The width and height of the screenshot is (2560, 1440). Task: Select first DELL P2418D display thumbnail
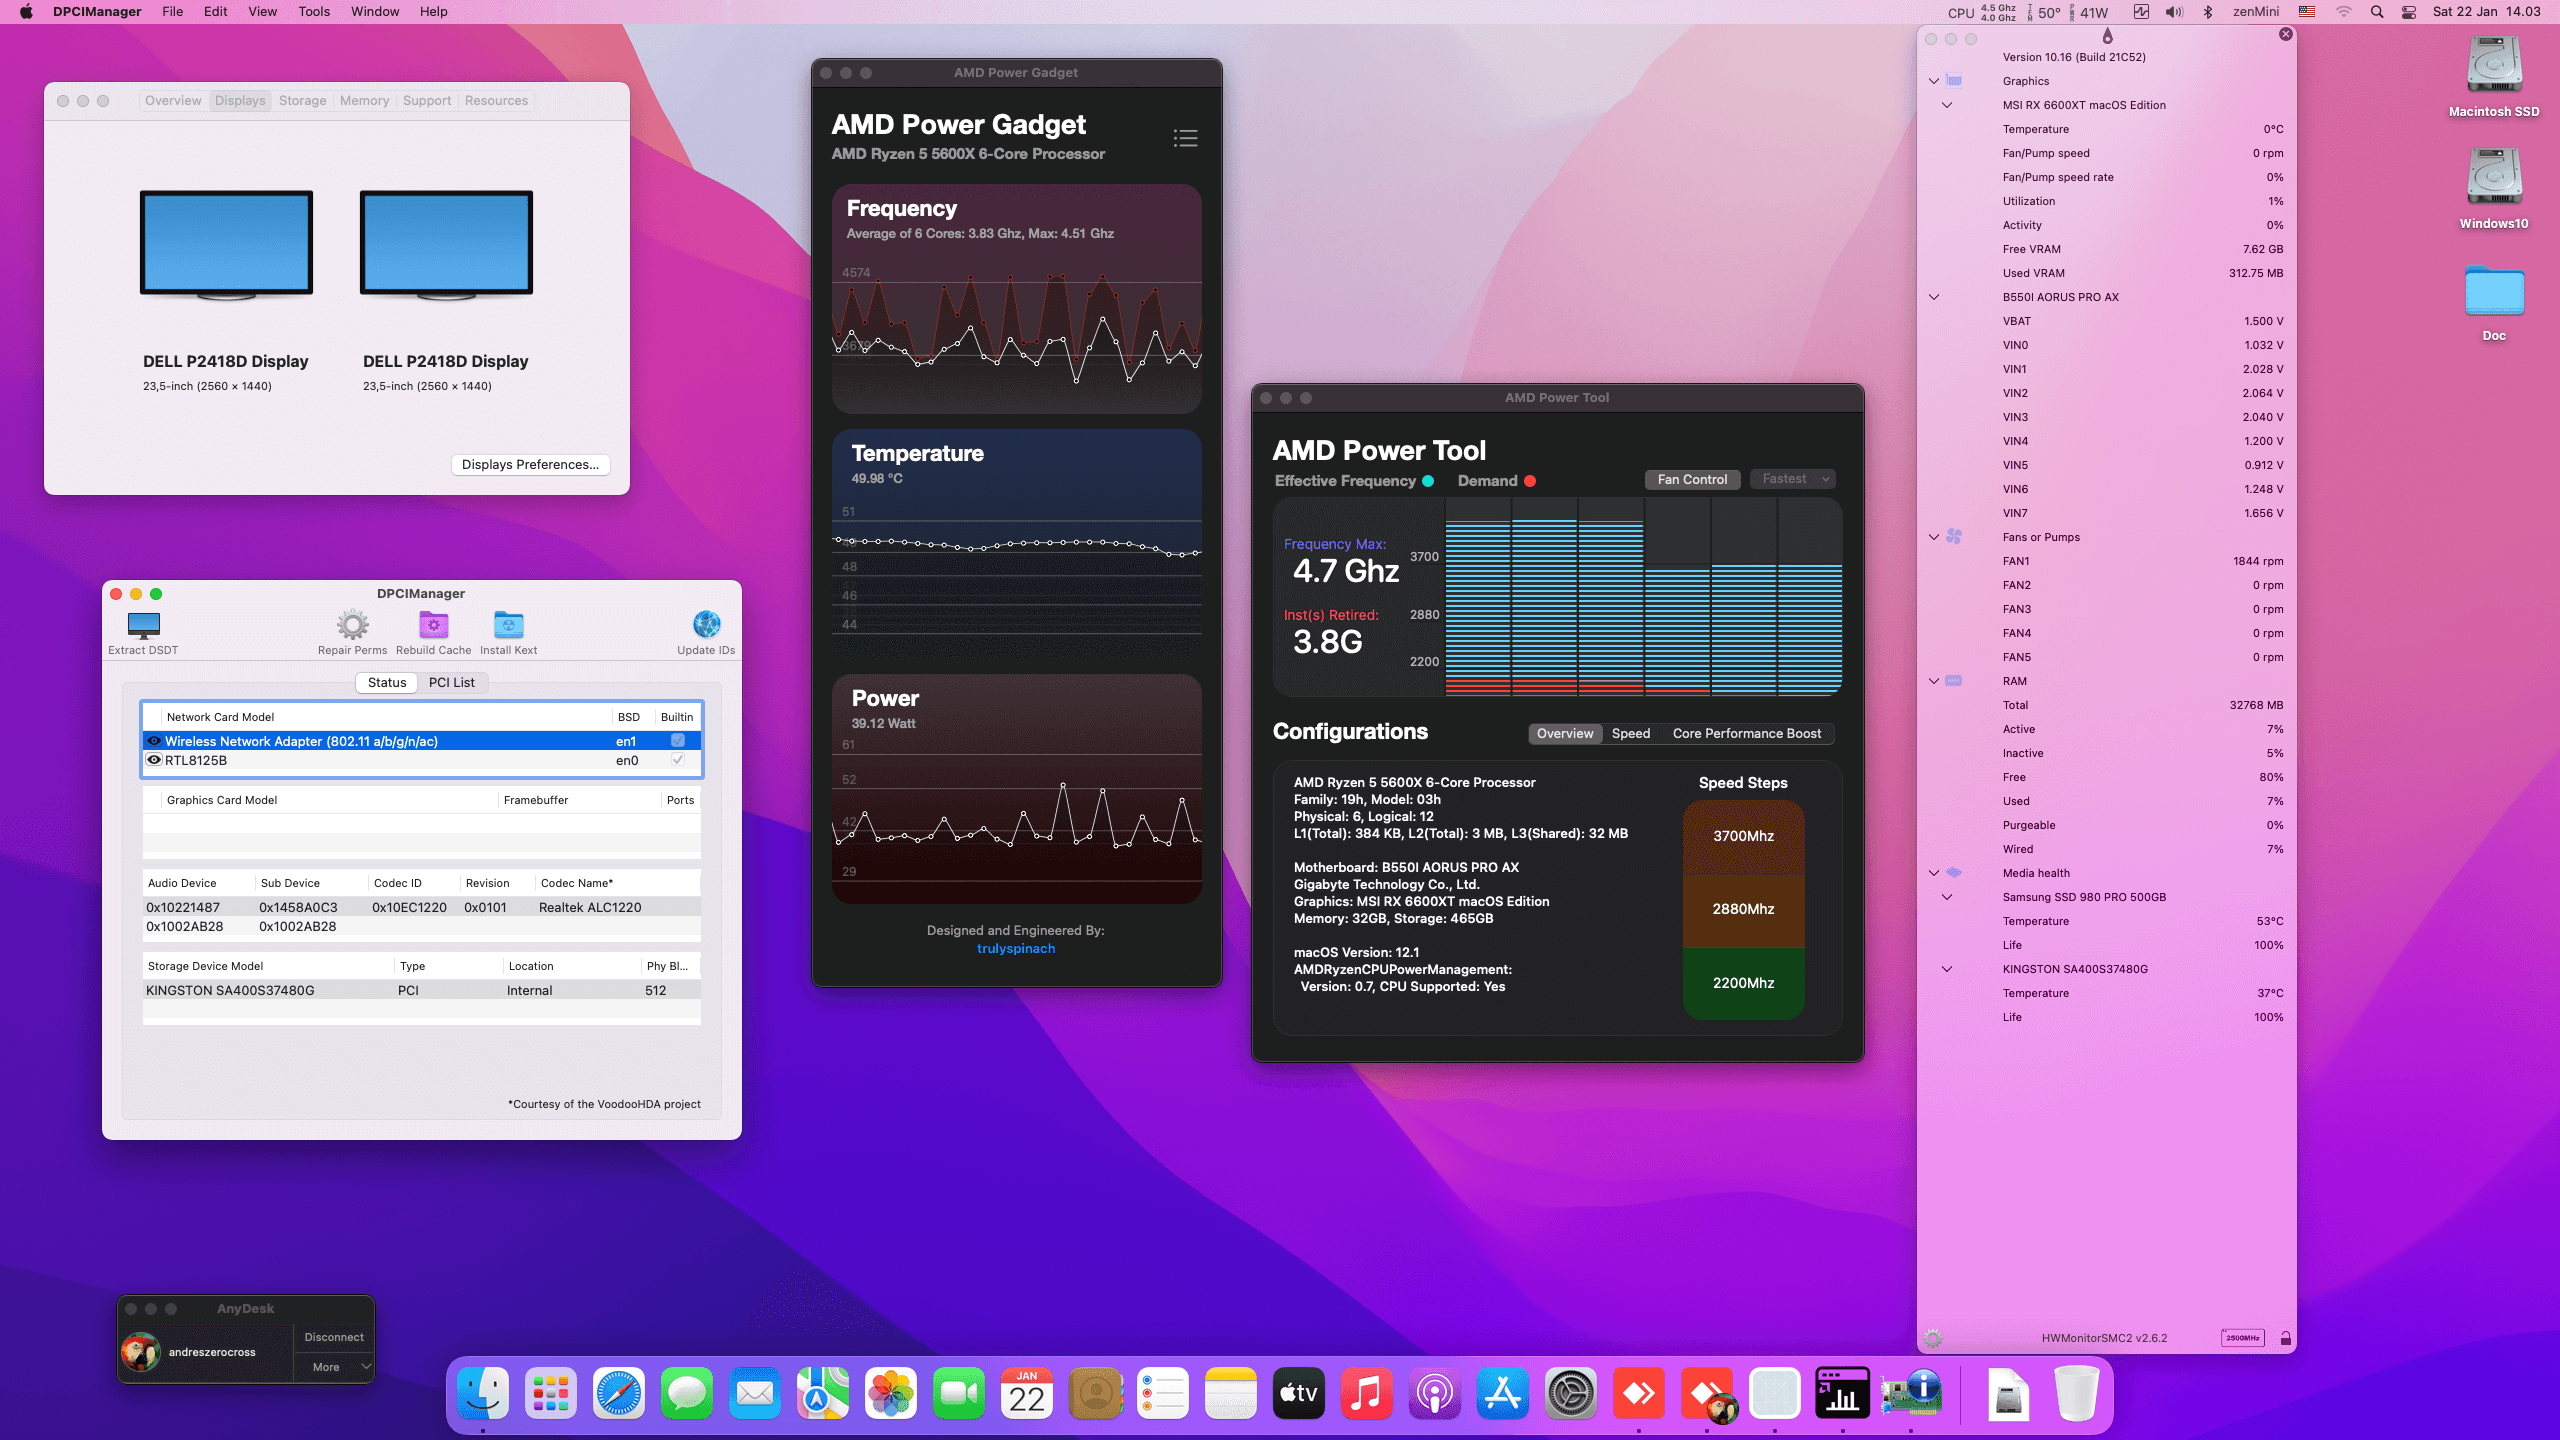[226, 245]
